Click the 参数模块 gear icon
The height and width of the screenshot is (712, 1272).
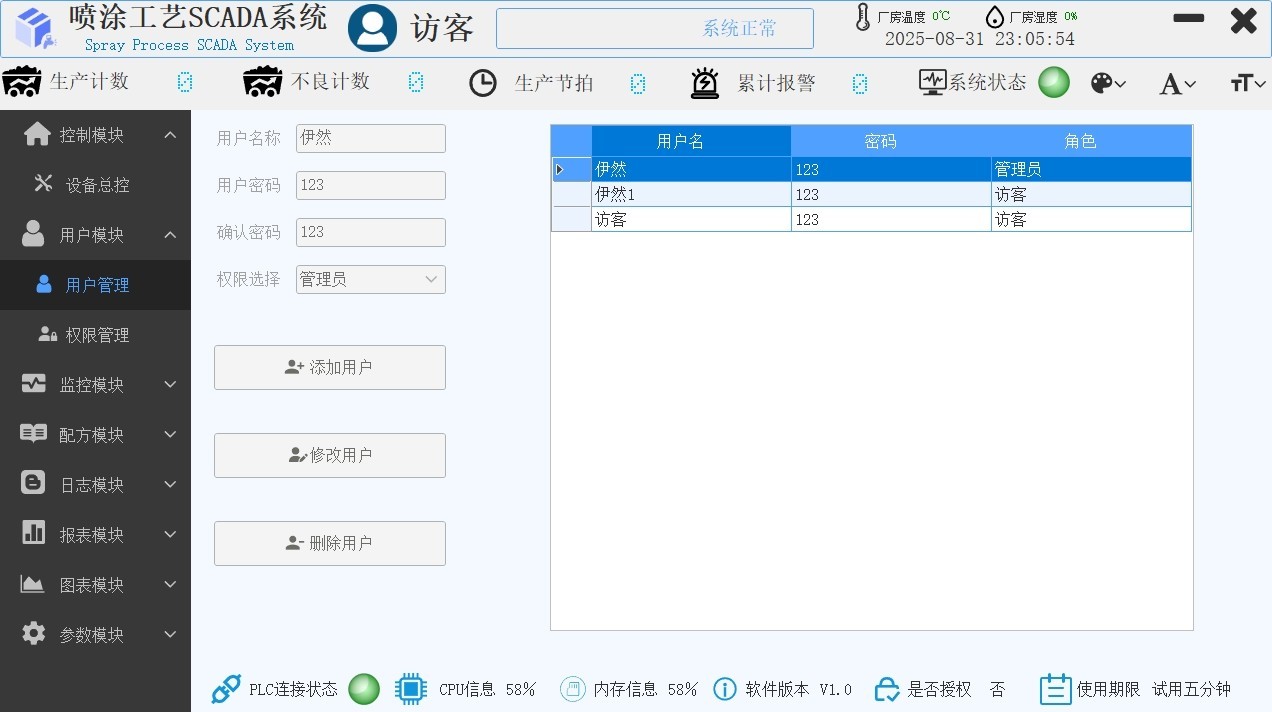click(x=34, y=633)
